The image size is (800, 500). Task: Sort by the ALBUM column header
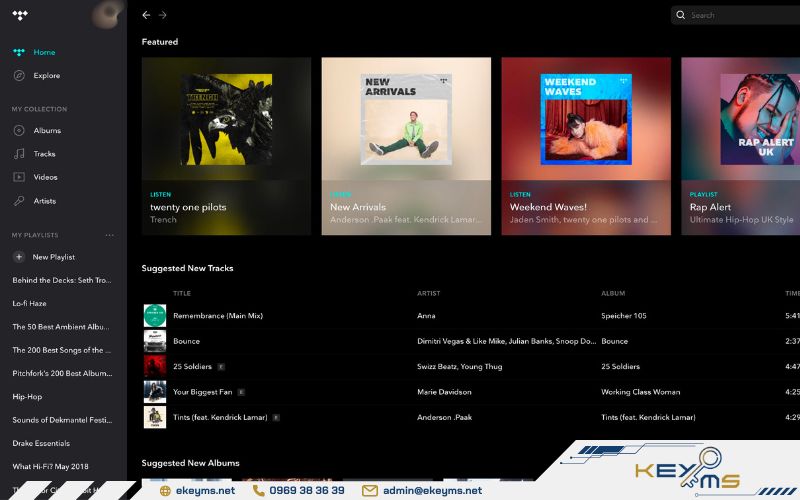[x=613, y=293]
